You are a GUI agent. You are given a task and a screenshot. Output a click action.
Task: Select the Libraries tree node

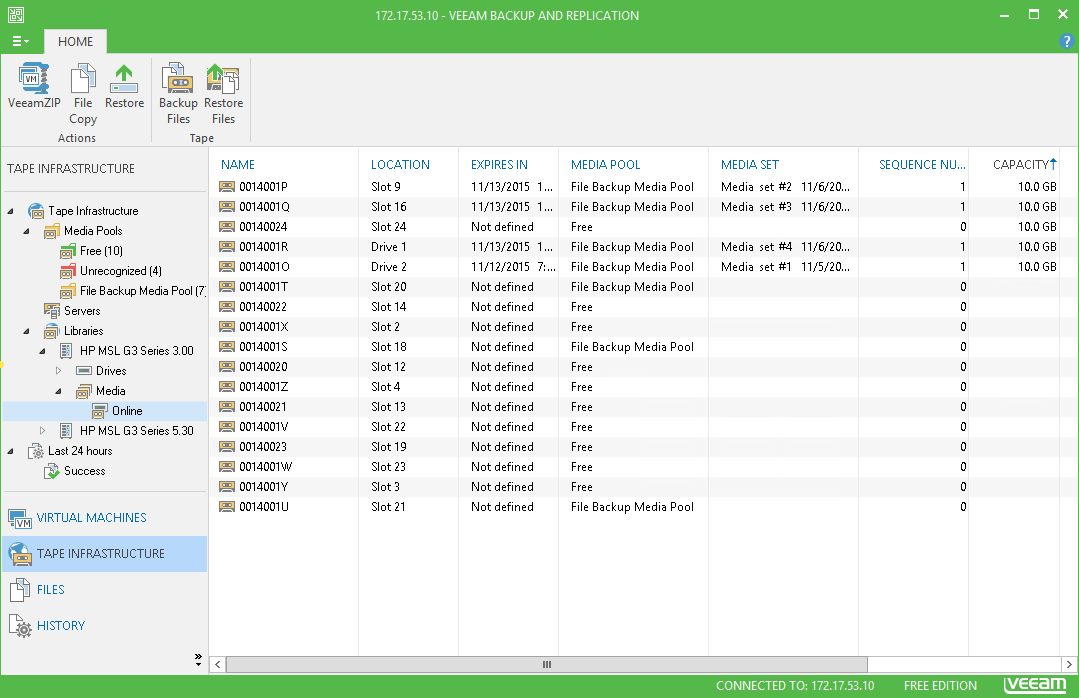83,330
